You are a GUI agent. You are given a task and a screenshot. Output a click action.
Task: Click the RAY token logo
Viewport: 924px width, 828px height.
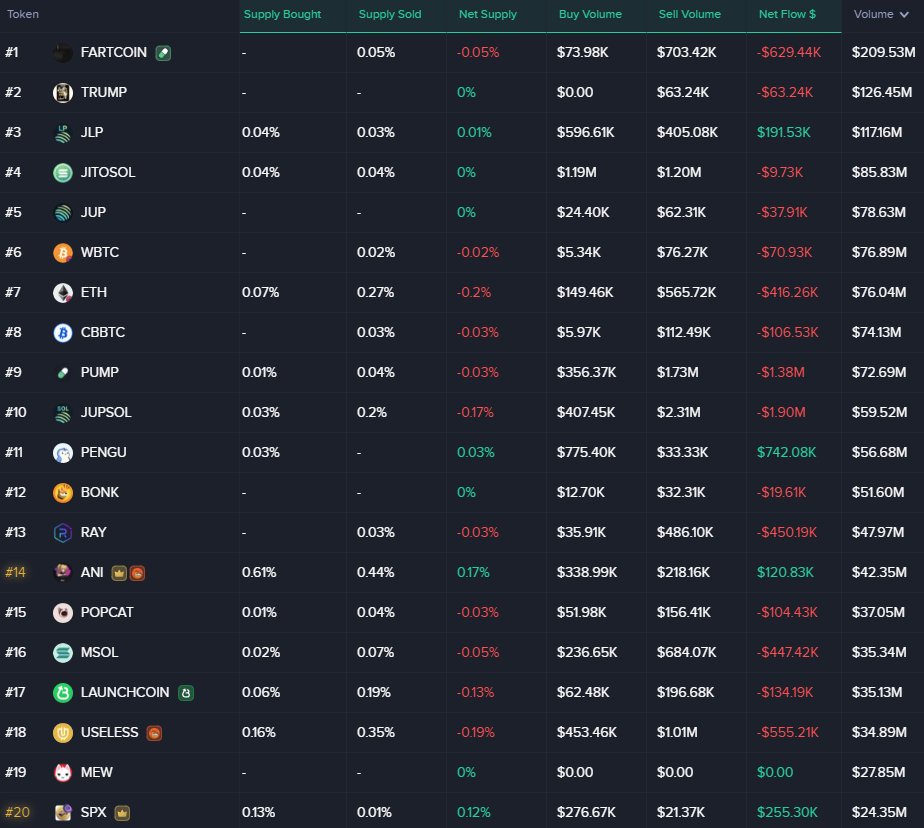(62, 533)
